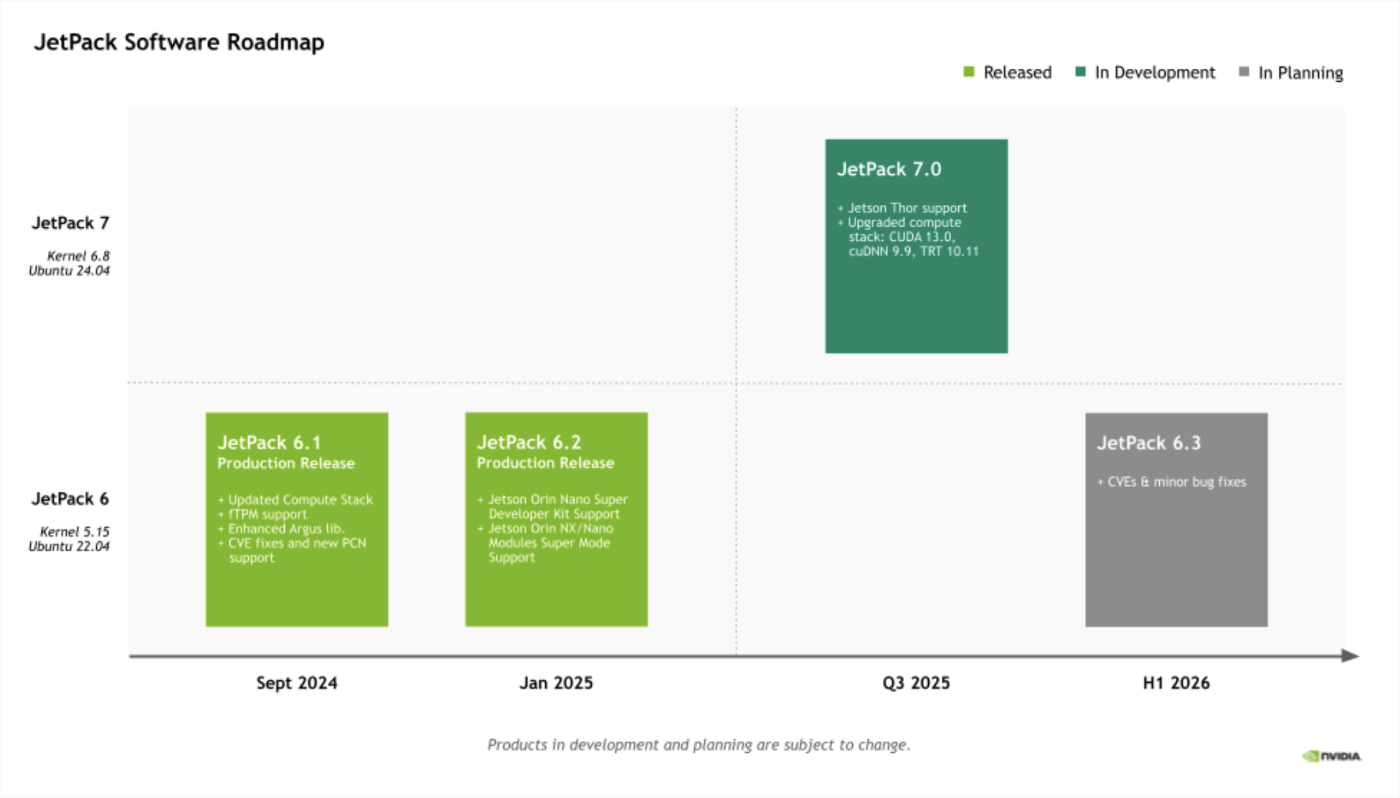Click Production Release under JetPack 6.1
Viewport: 1400px width, 798px height.
pos(286,463)
